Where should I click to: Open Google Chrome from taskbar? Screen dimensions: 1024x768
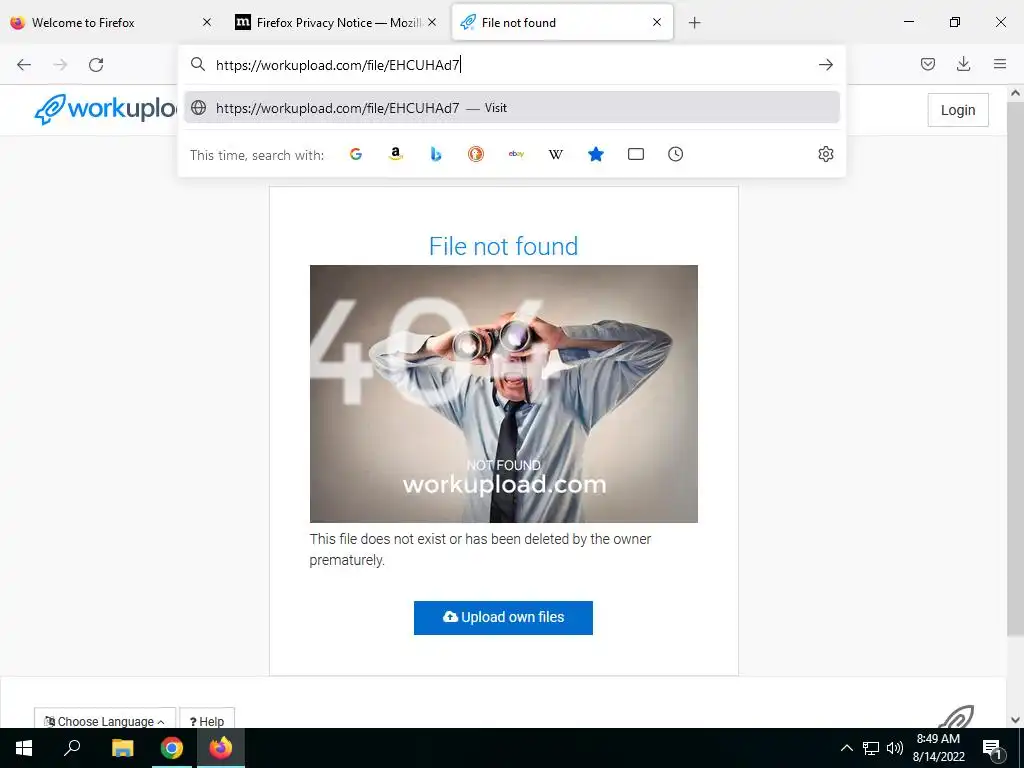click(172, 748)
